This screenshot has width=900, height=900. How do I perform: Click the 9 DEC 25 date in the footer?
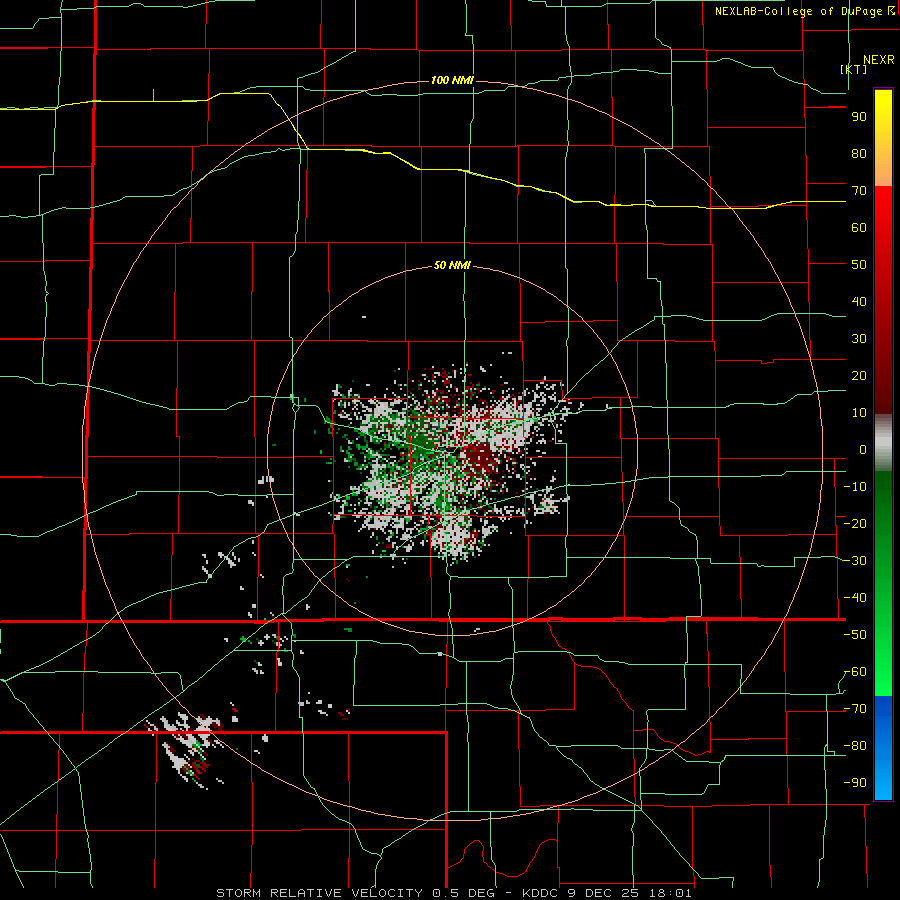(x=606, y=893)
